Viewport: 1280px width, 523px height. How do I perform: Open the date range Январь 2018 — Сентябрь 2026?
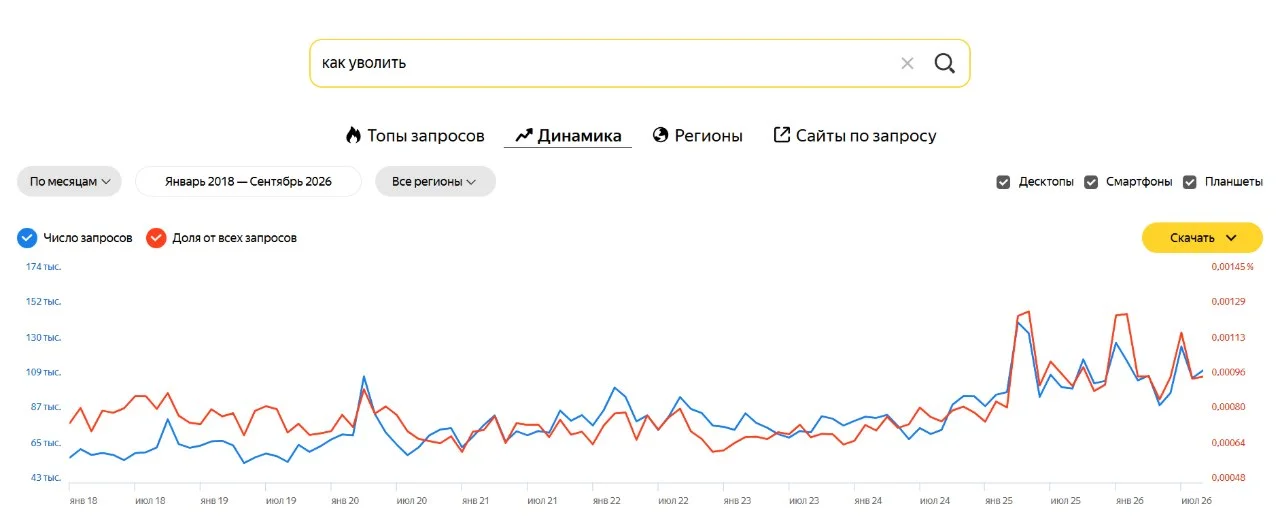pyautogui.click(x=248, y=181)
